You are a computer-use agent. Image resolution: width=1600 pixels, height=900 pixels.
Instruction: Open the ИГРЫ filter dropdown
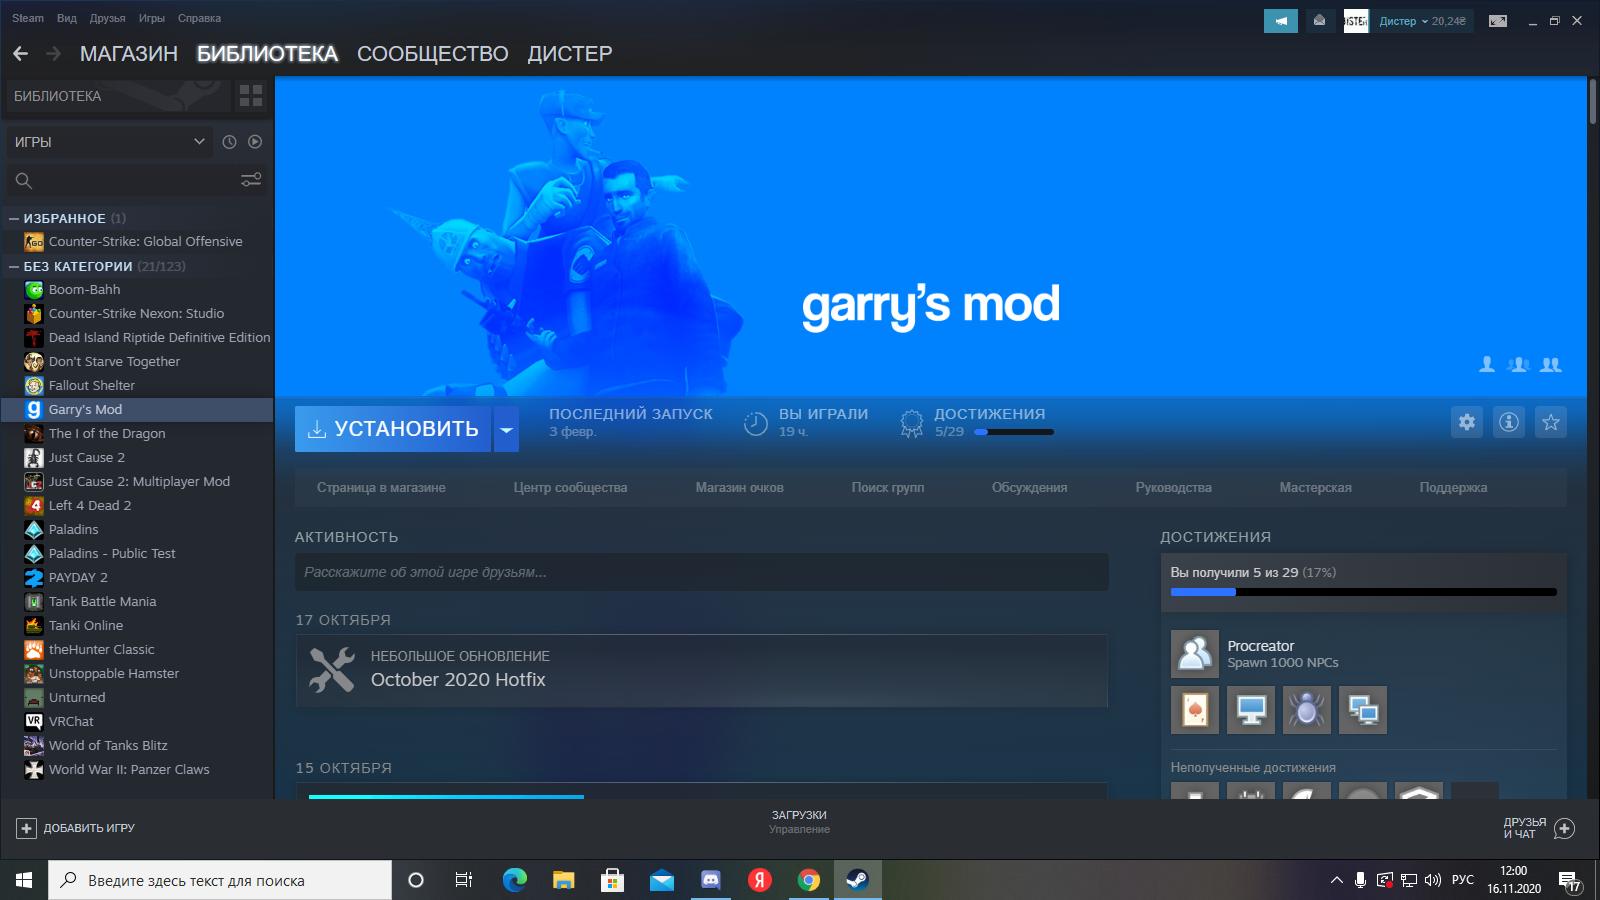point(109,142)
